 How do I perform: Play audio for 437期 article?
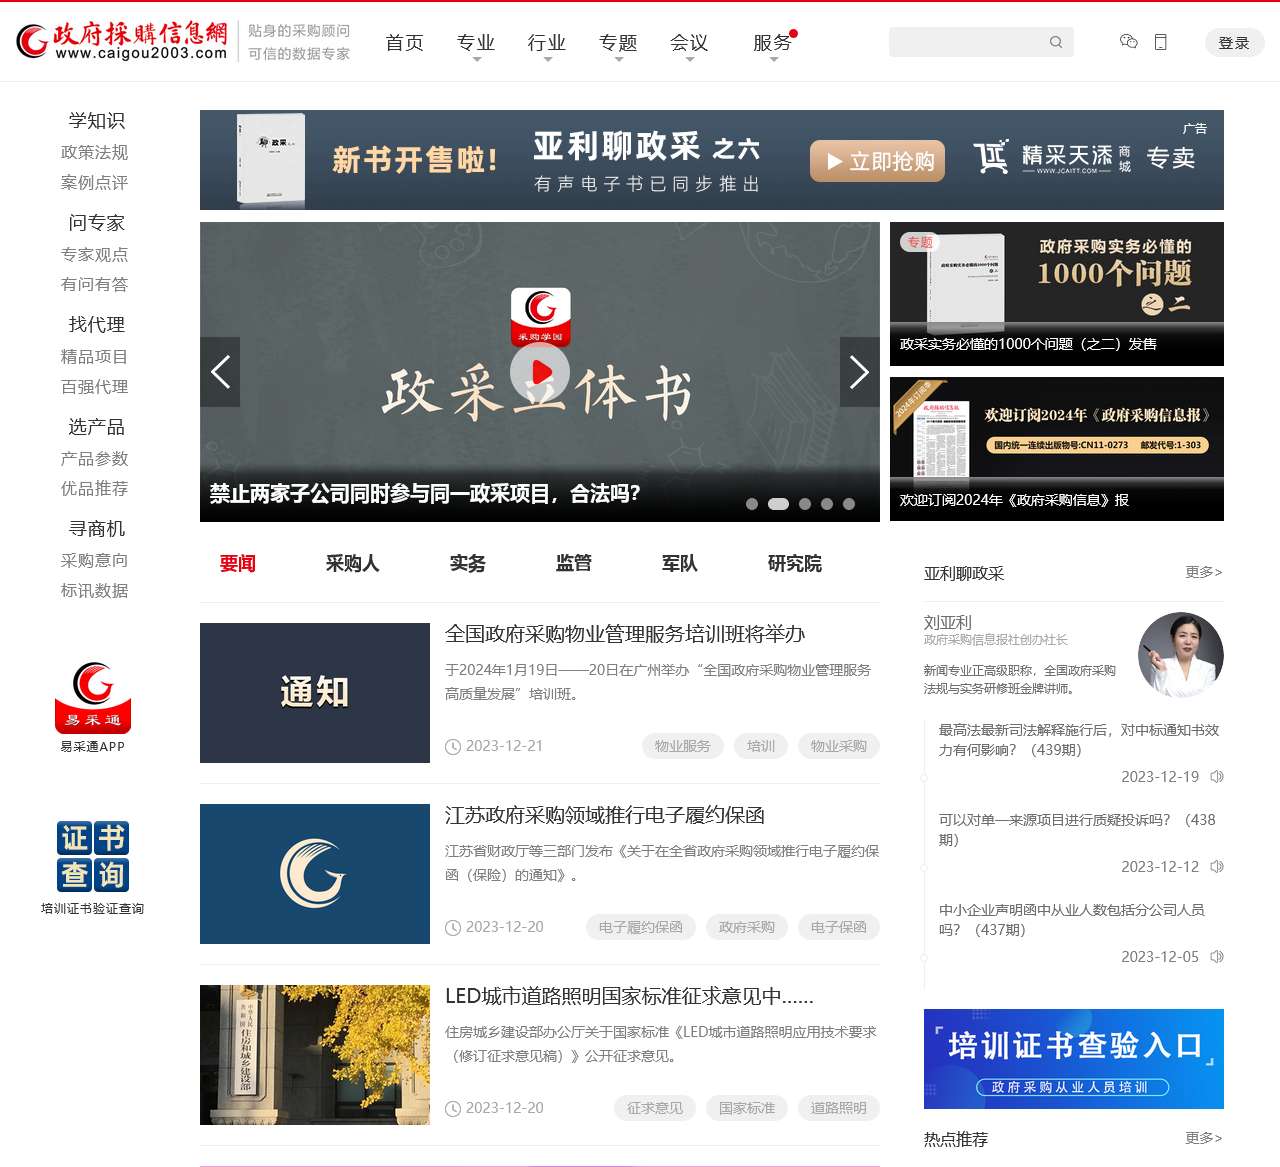[x=1217, y=957]
